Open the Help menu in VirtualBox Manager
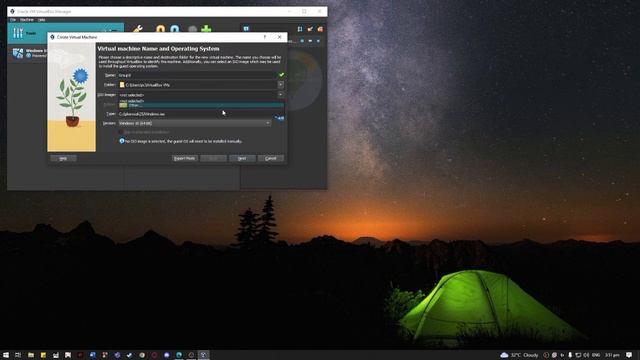 click(x=41, y=20)
